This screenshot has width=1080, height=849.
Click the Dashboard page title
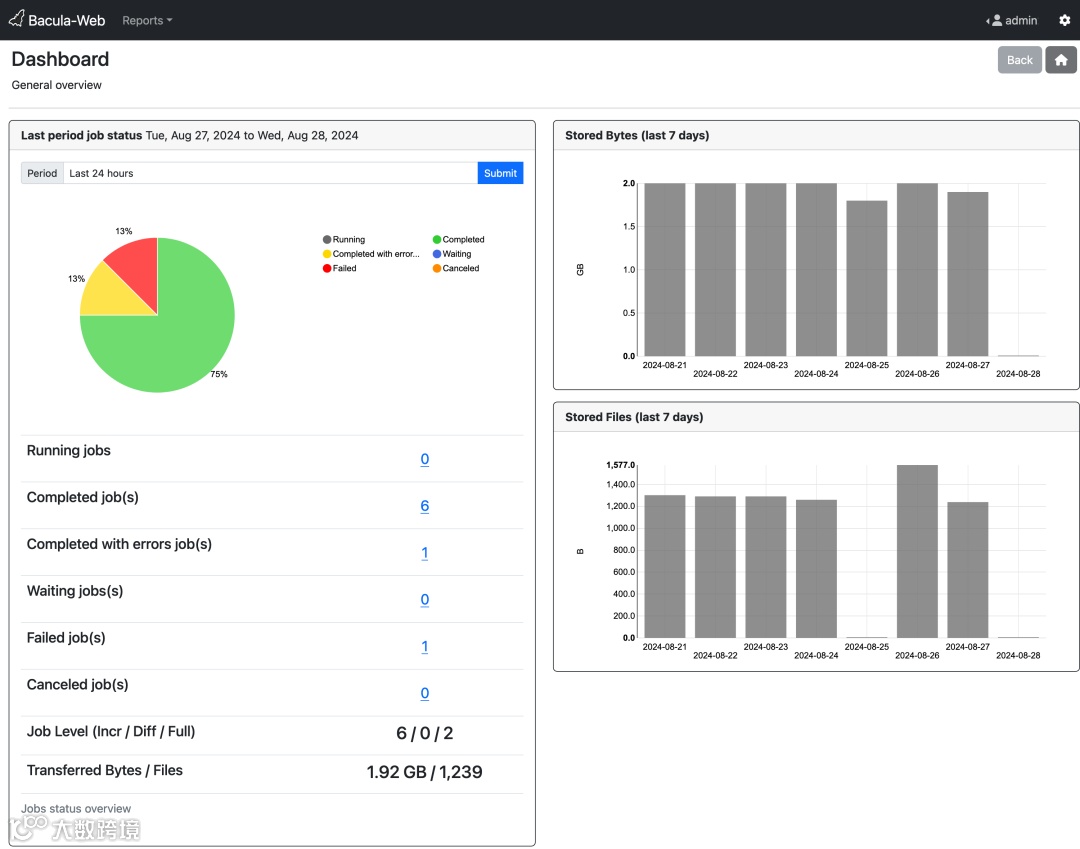(x=59, y=59)
